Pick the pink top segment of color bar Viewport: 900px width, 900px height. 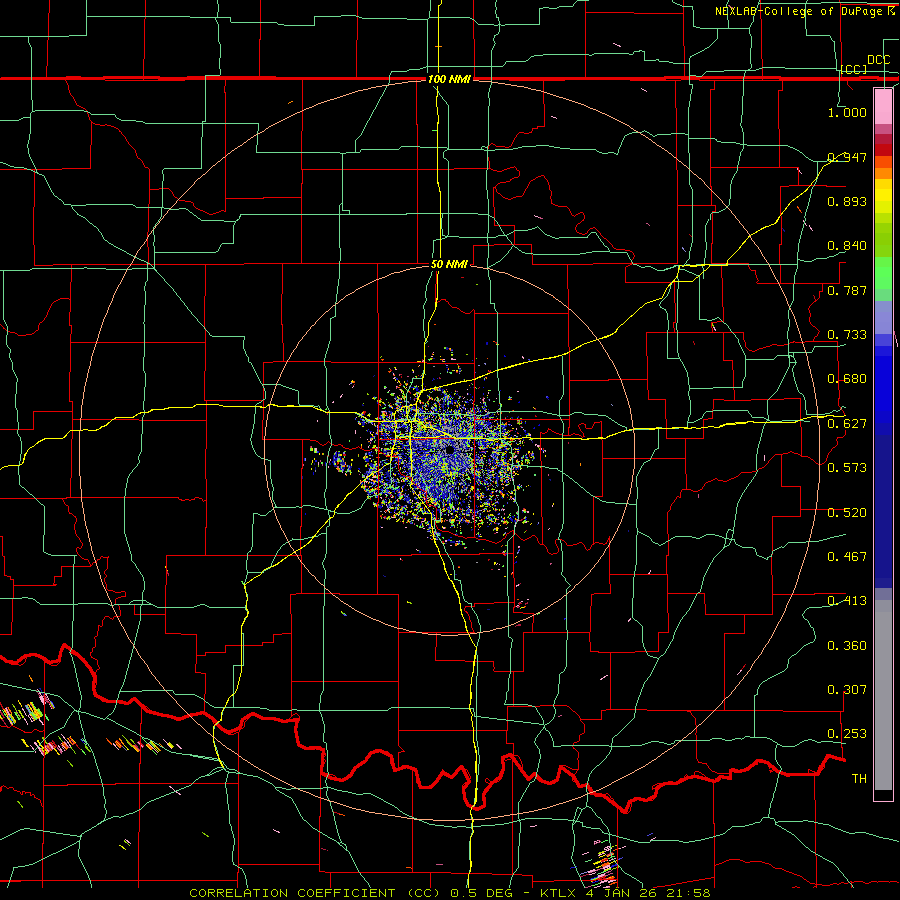[883, 106]
